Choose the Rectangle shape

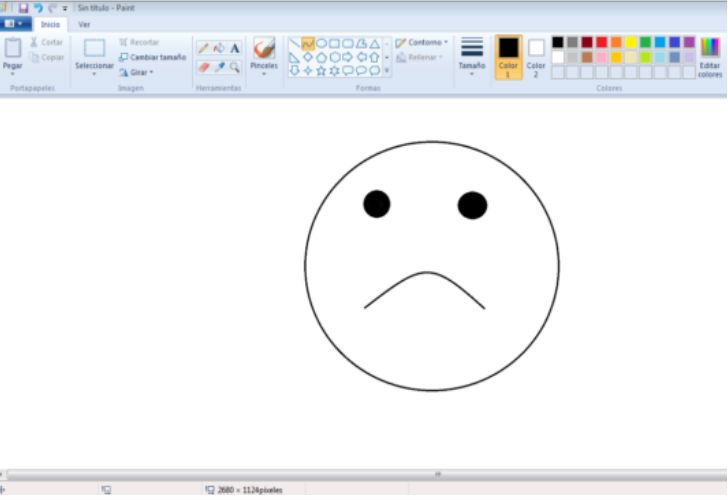coord(334,44)
